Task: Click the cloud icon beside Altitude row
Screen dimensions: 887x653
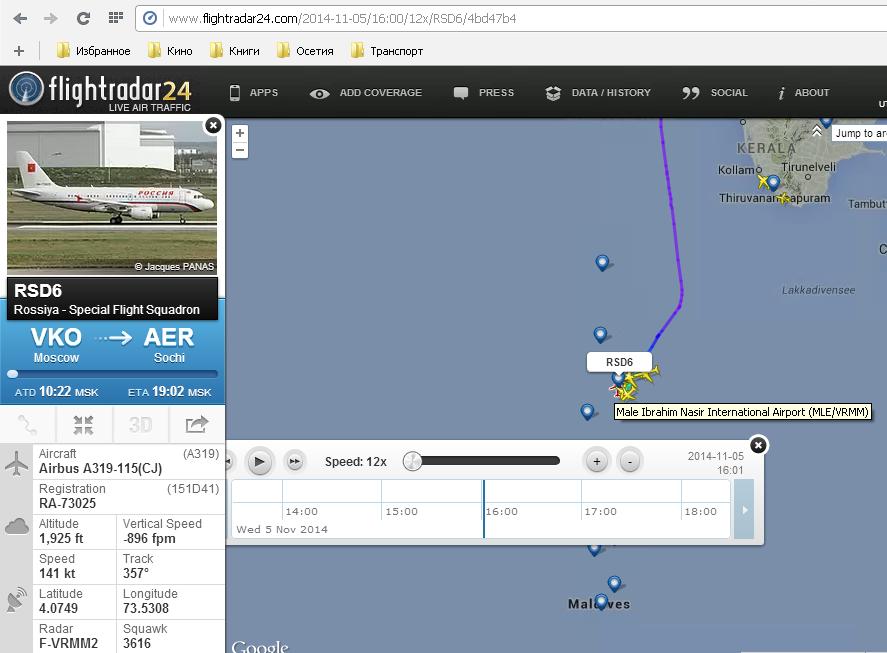Action: point(16,526)
